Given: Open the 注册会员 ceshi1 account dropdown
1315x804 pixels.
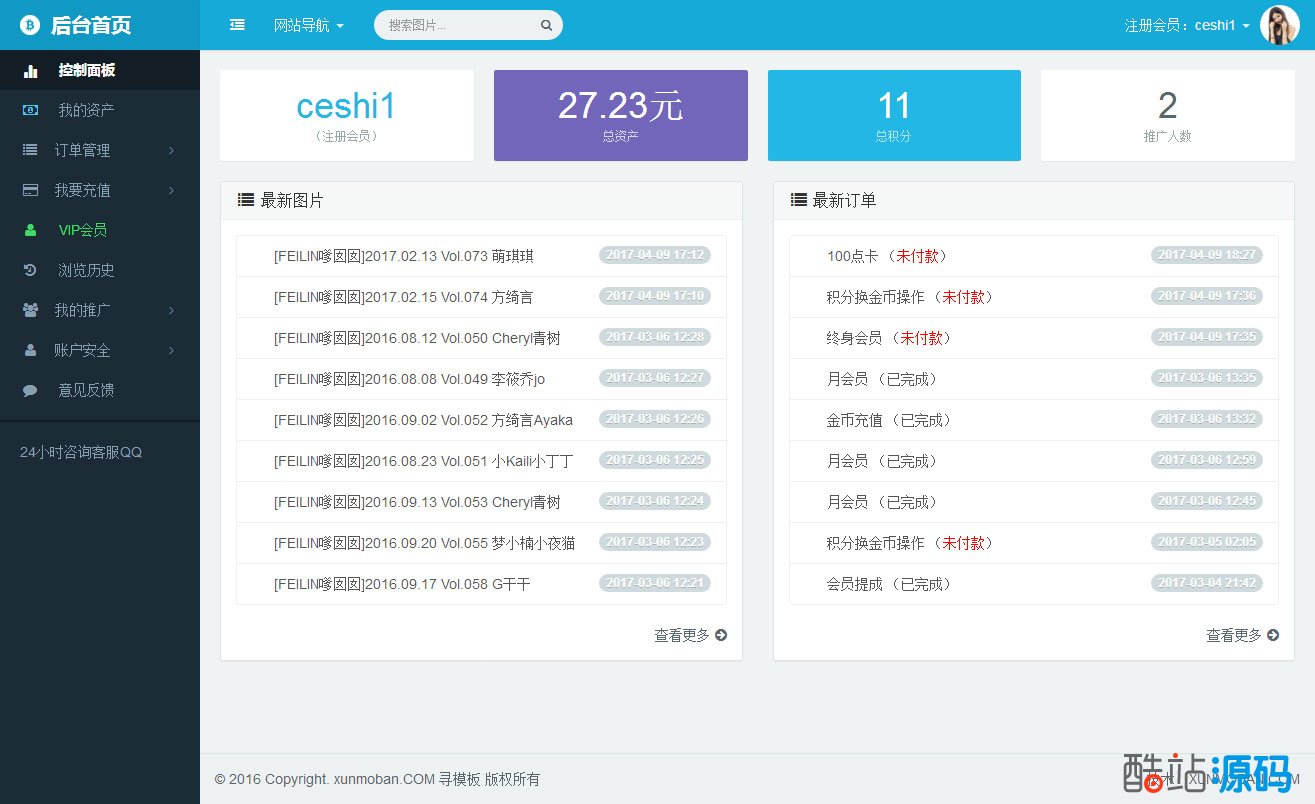Looking at the screenshot, I should (x=1186, y=25).
